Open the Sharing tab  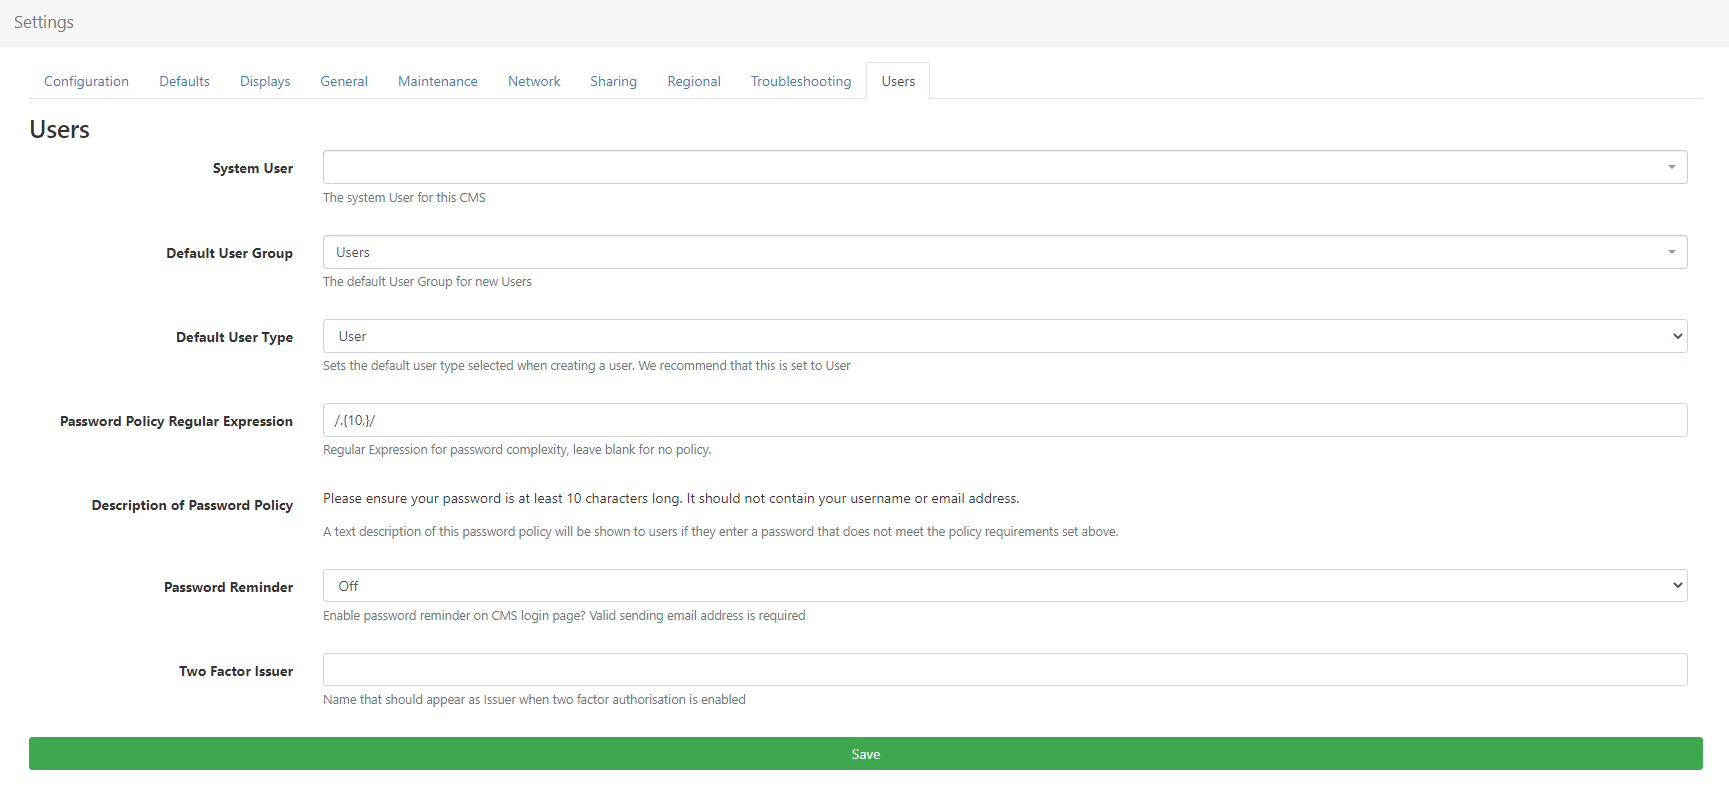[613, 81]
